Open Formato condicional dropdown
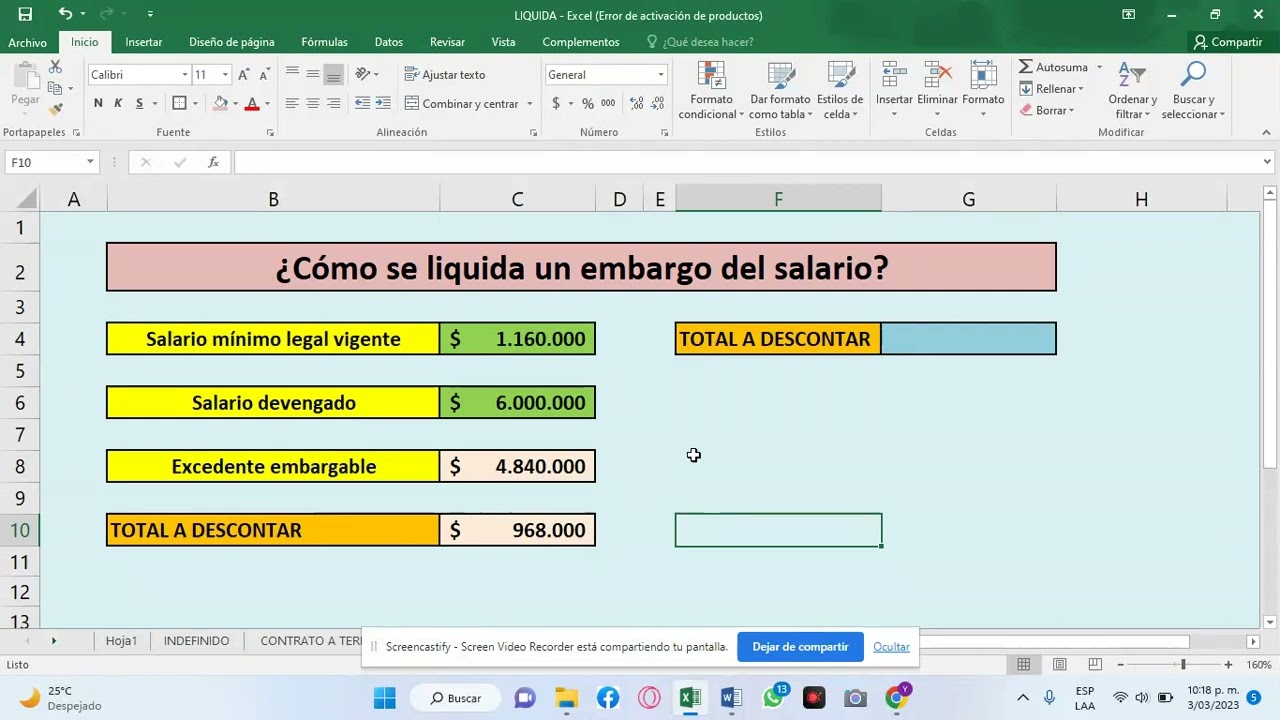 pos(711,91)
